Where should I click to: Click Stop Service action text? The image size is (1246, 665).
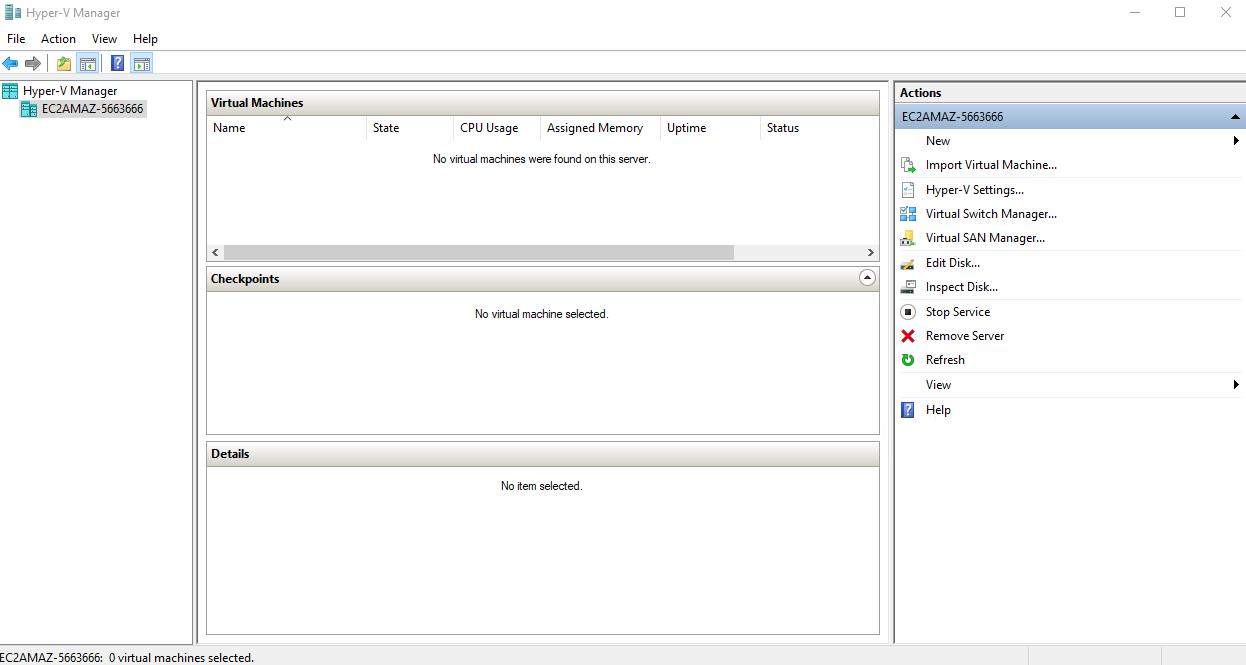pyautogui.click(x=958, y=312)
